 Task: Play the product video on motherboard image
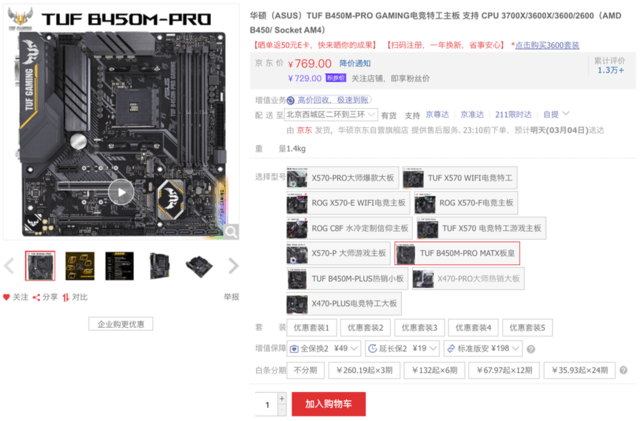coord(121,192)
